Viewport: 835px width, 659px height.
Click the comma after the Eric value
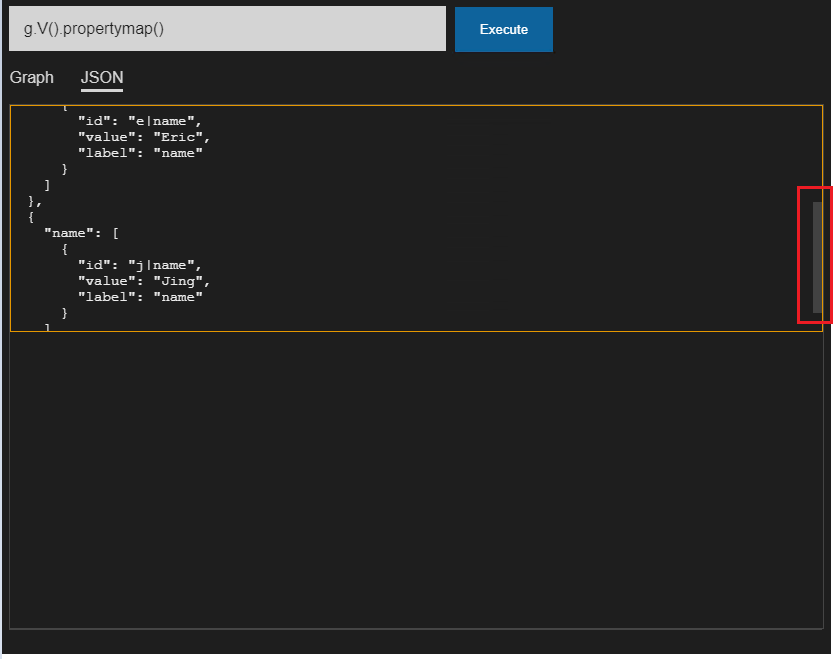click(207, 136)
